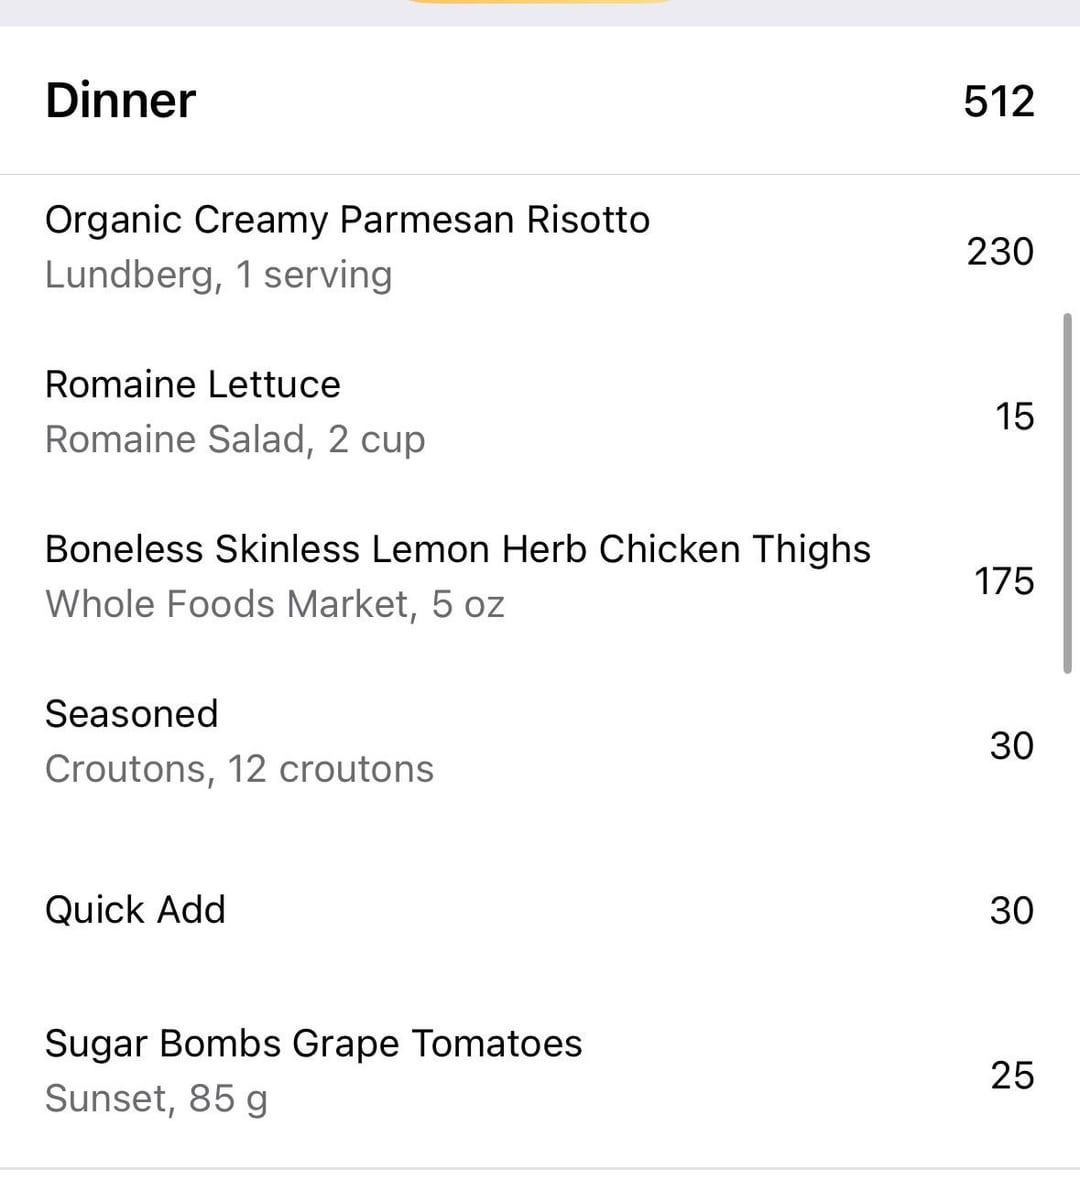Click the 25 calorie value for tomatoes
1080x1180 pixels.
click(x=1011, y=1075)
